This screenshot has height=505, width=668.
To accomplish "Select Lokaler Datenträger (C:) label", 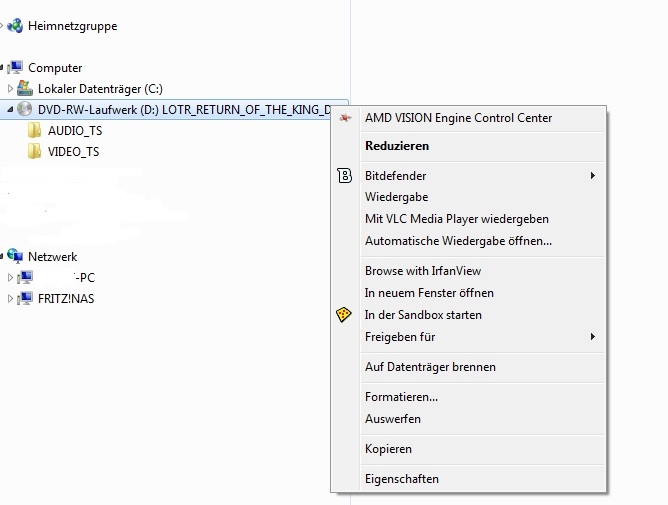I will click(100, 89).
